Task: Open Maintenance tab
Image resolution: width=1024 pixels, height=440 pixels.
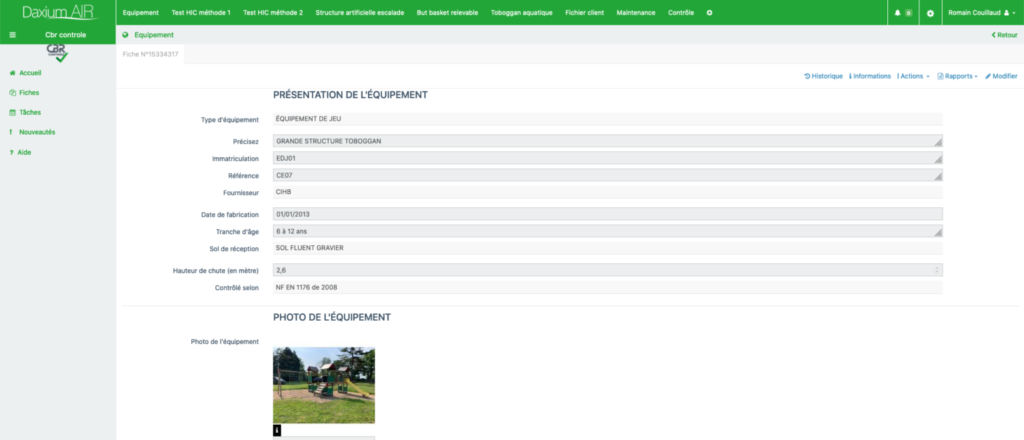Action: coord(636,13)
